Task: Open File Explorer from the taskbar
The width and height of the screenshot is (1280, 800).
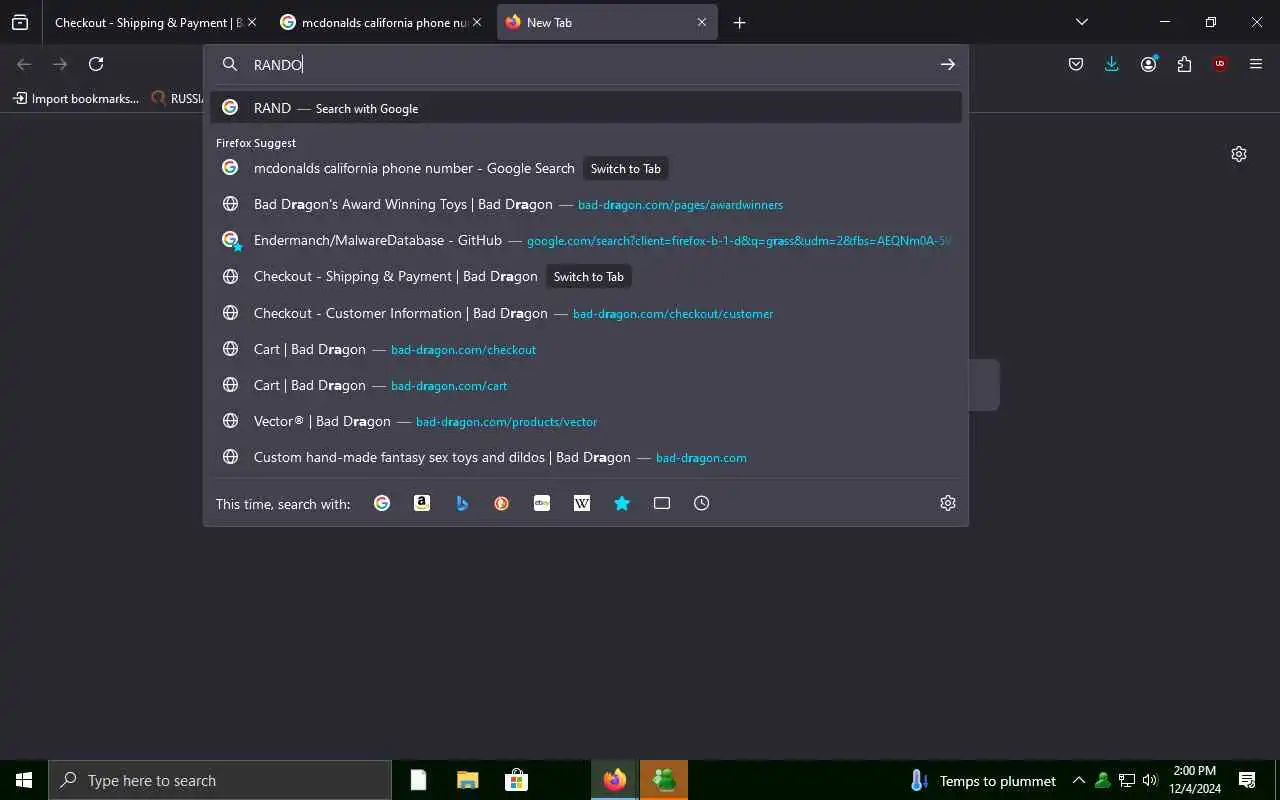Action: click(467, 780)
